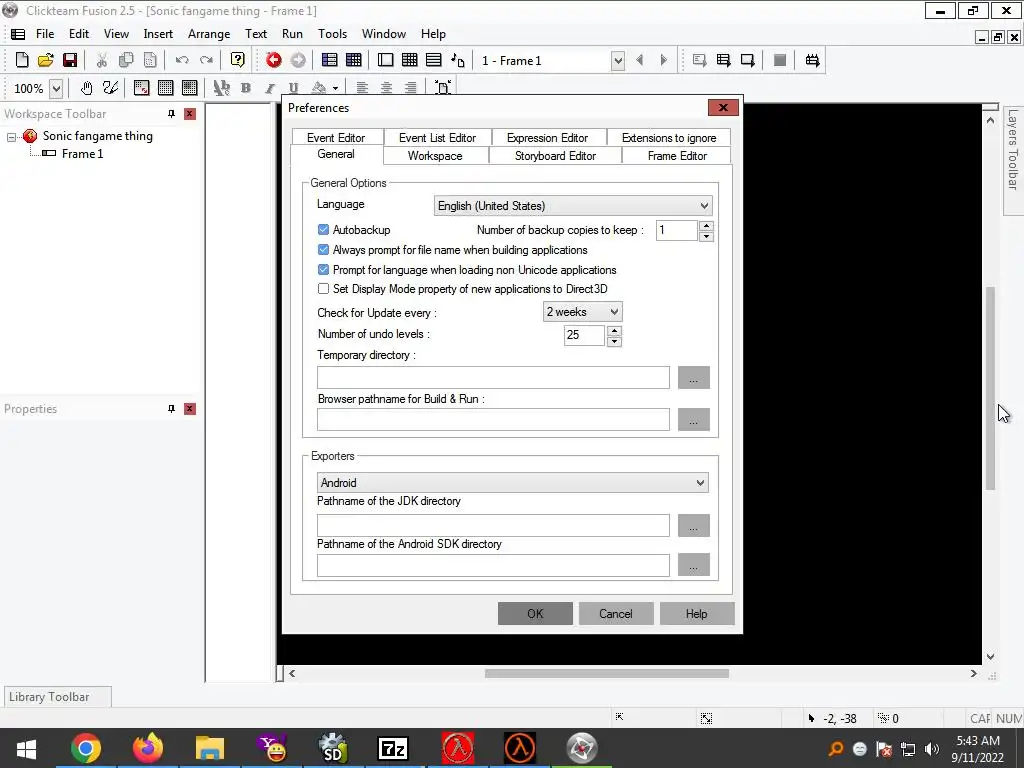The image size is (1024, 768).
Task: Save using the floppy disk icon
Action: point(70,60)
